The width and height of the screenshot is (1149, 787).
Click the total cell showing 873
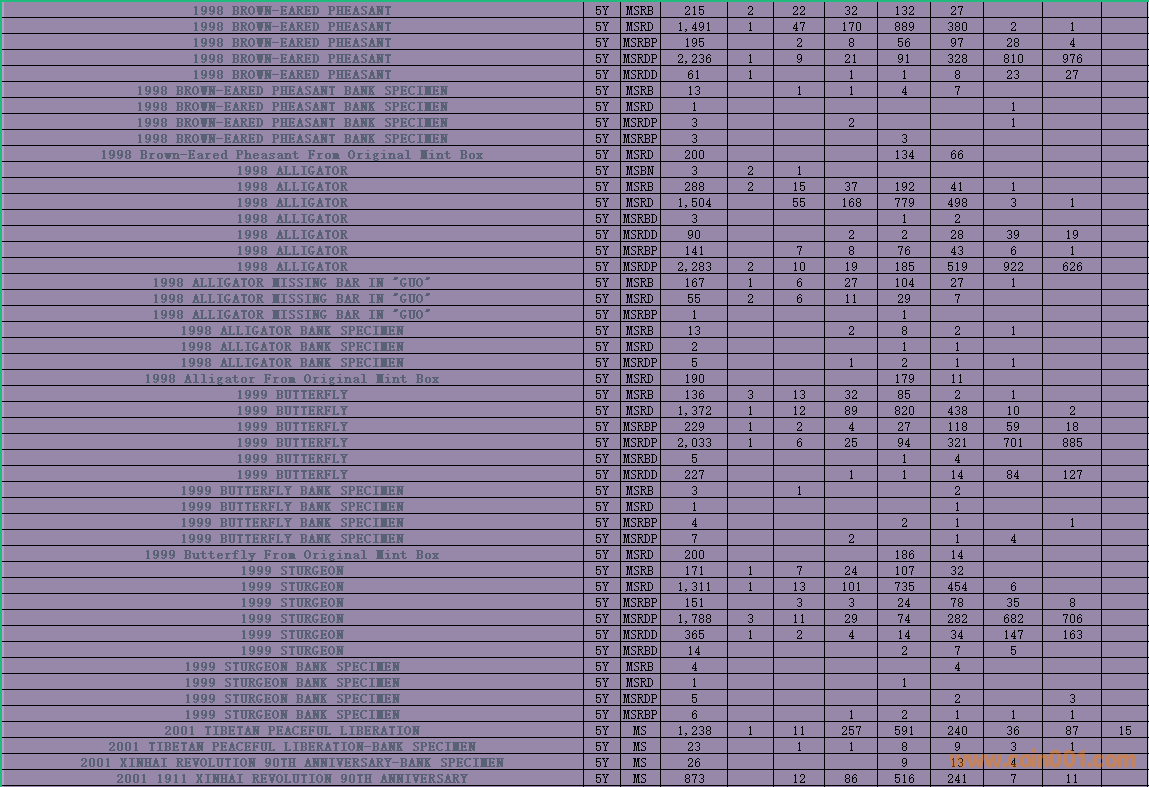click(x=693, y=779)
